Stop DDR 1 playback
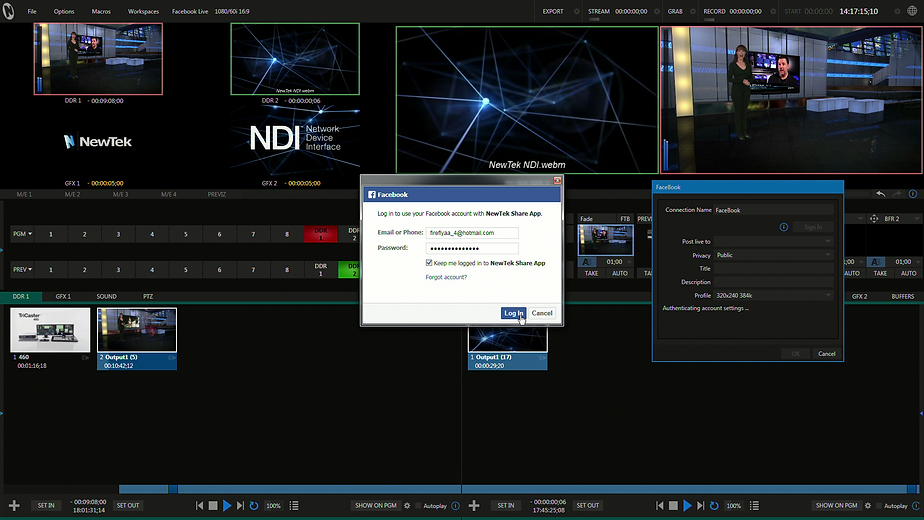Image resolution: width=924 pixels, height=520 pixels. tap(213, 505)
